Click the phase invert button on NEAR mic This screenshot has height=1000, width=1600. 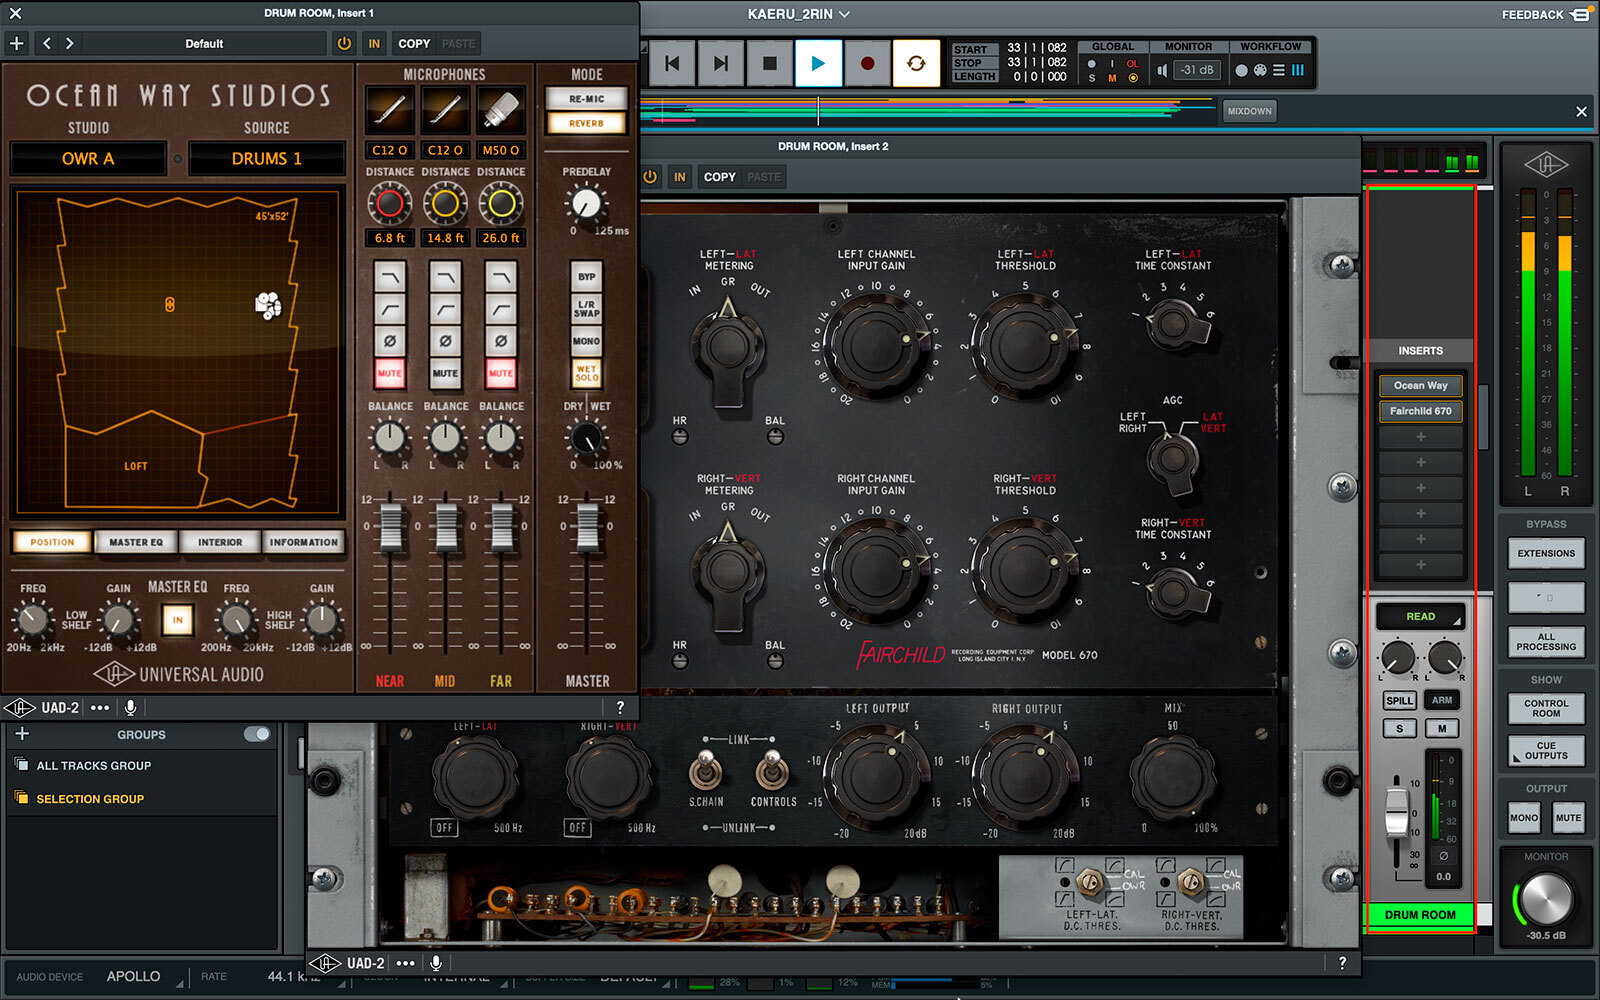coord(389,341)
